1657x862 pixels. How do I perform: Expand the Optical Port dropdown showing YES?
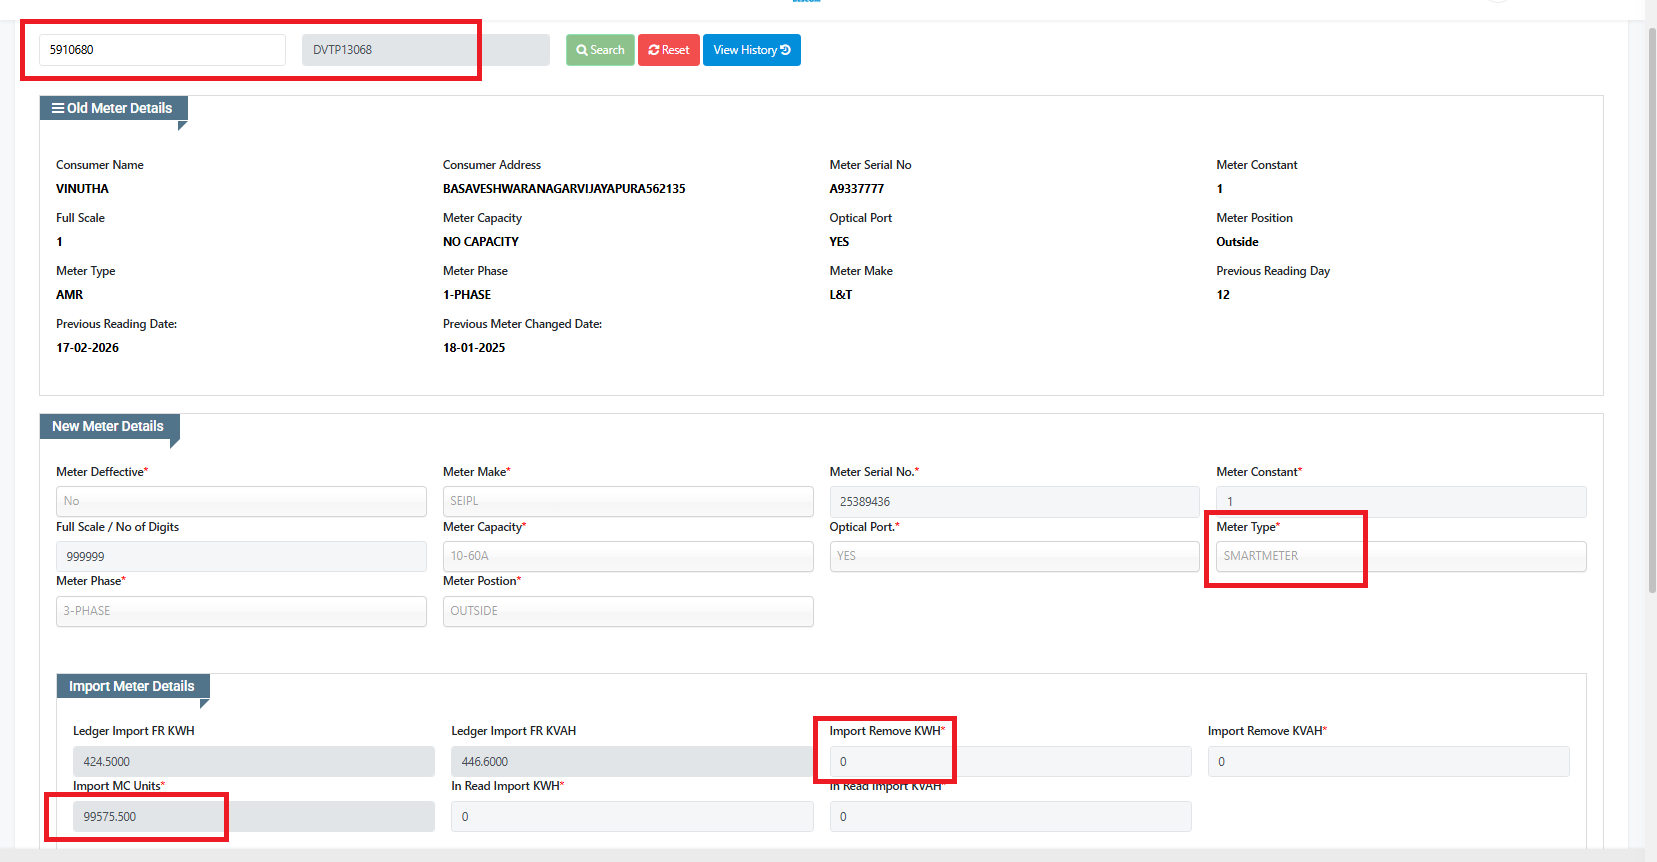tap(1013, 556)
